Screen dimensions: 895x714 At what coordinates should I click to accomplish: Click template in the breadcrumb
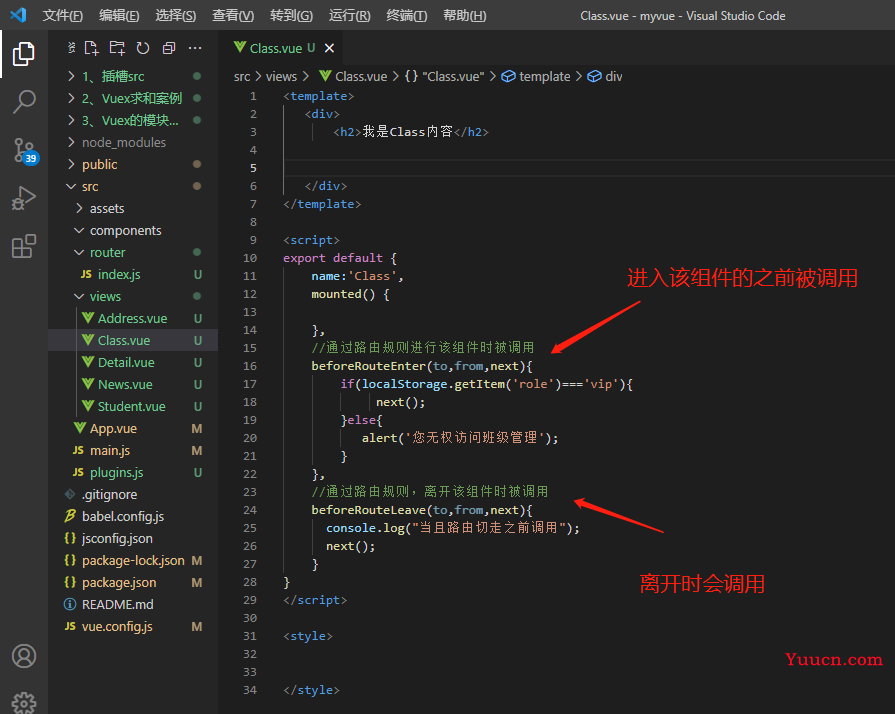tap(536, 76)
